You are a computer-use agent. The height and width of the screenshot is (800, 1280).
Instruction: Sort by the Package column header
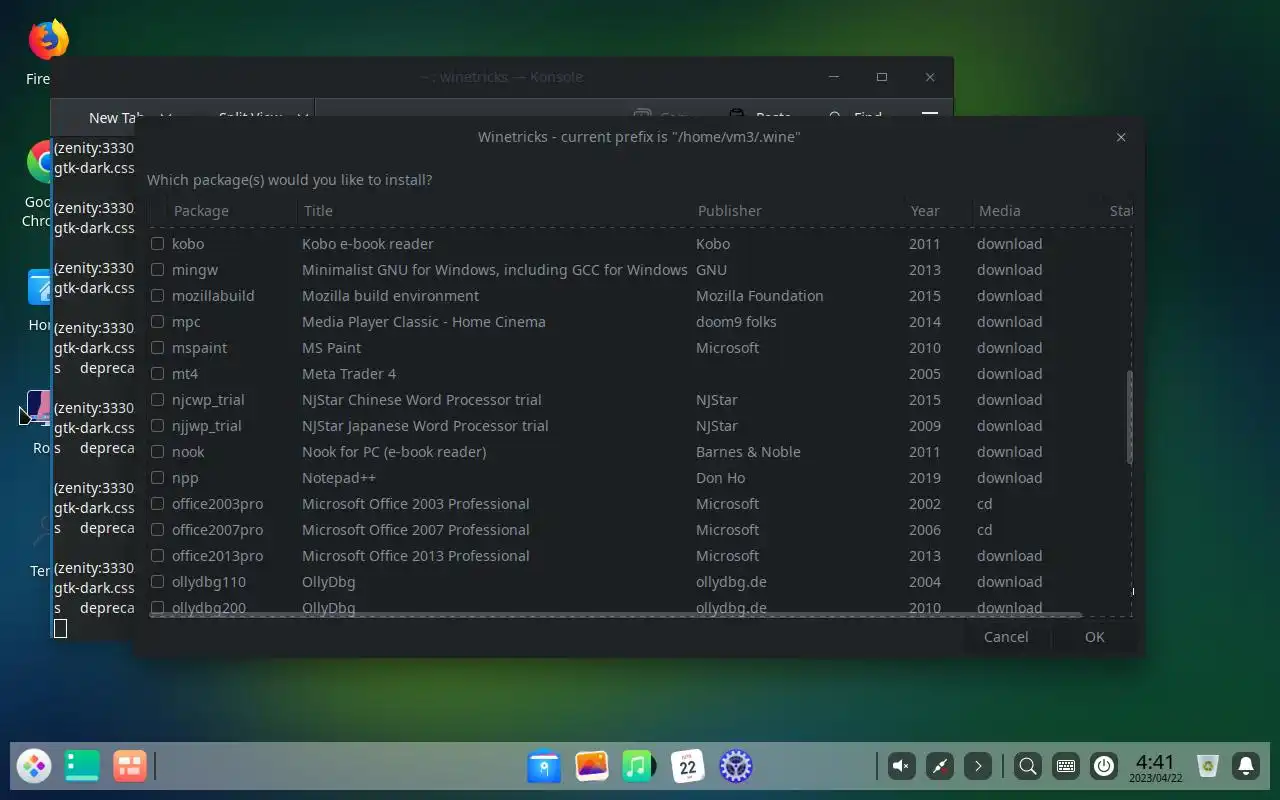tap(232, 211)
